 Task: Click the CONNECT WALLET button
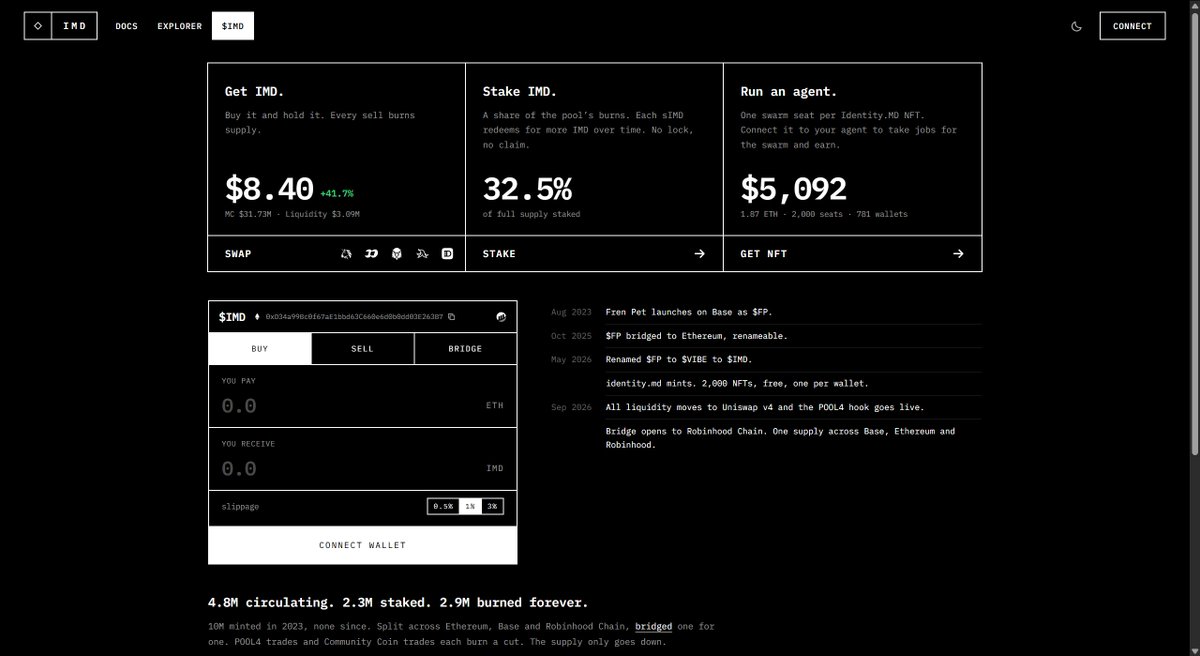pos(363,545)
